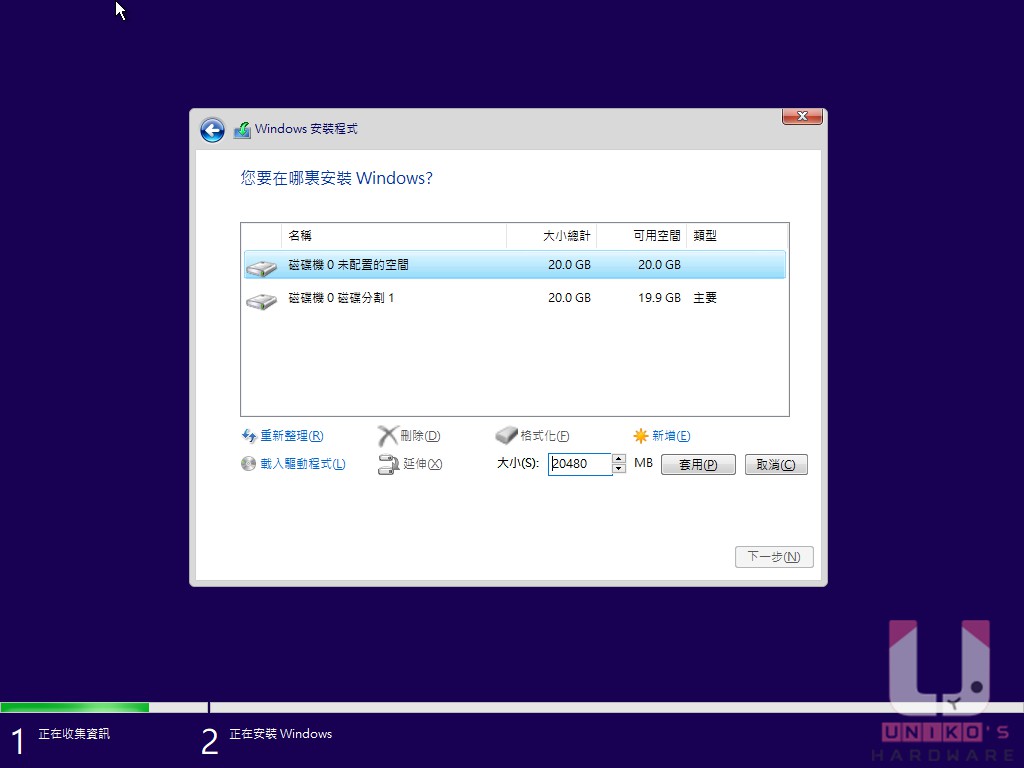Viewport: 1024px width, 768px height.
Task: Click the 格式化(F) format link
Action: 545,436
